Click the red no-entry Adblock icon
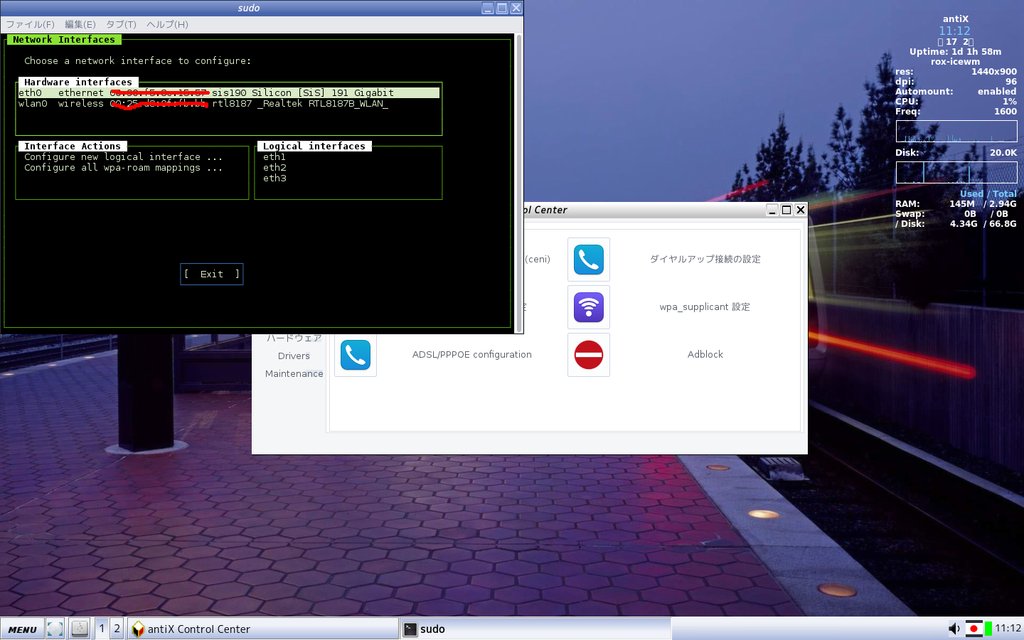 pos(588,355)
